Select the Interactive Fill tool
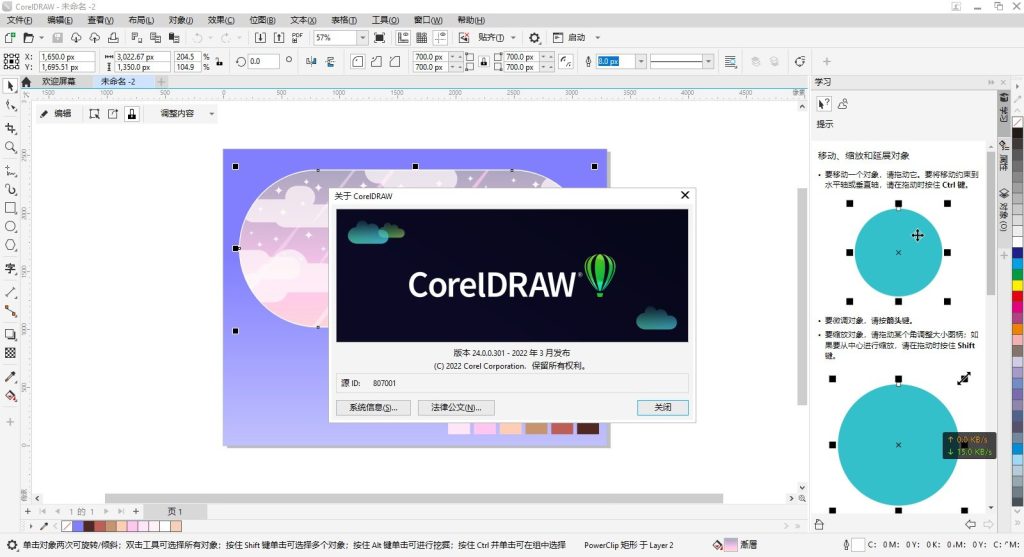 click(10, 396)
